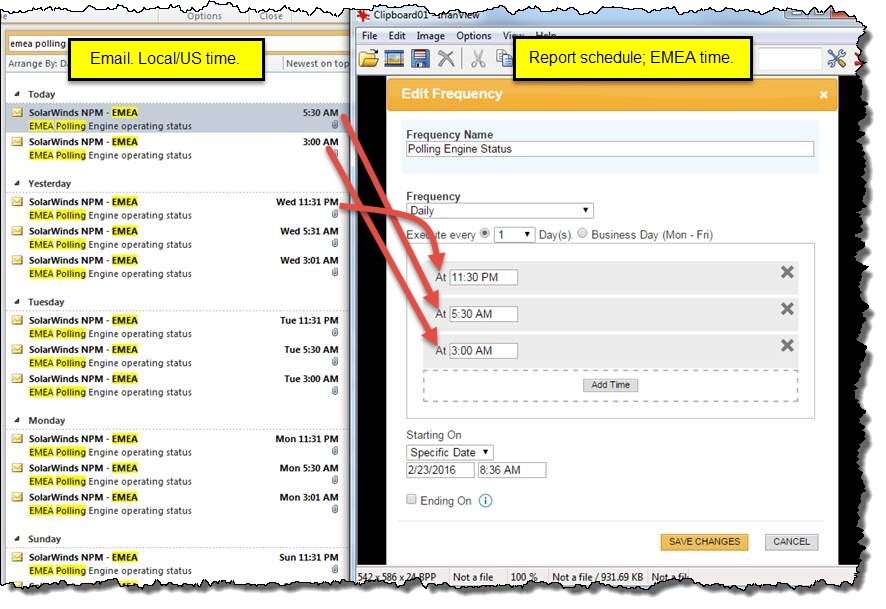
Task: Open IrfanView File menu
Action: coord(370,36)
